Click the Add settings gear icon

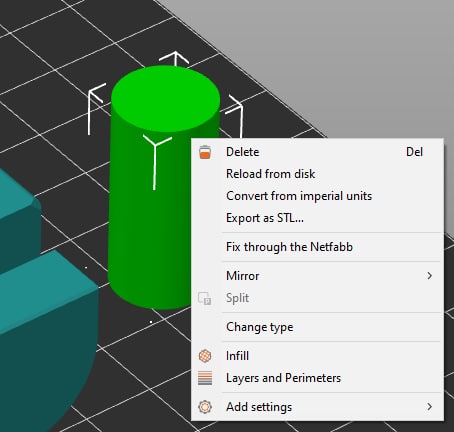(x=205, y=407)
